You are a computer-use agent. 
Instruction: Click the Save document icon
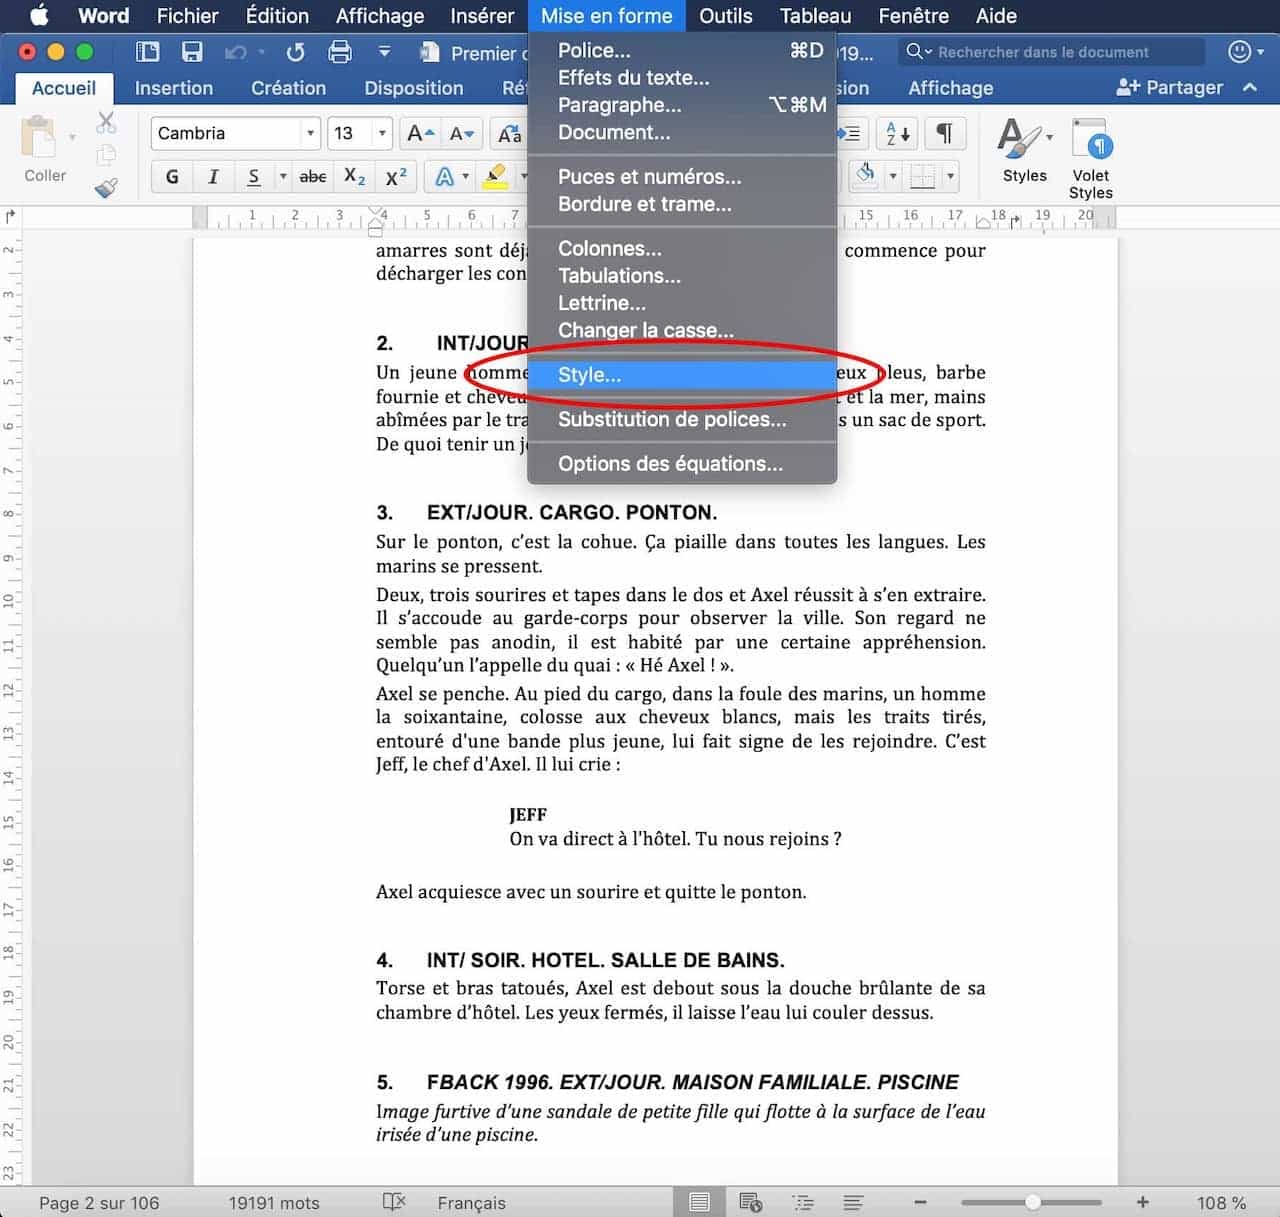click(192, 52)
